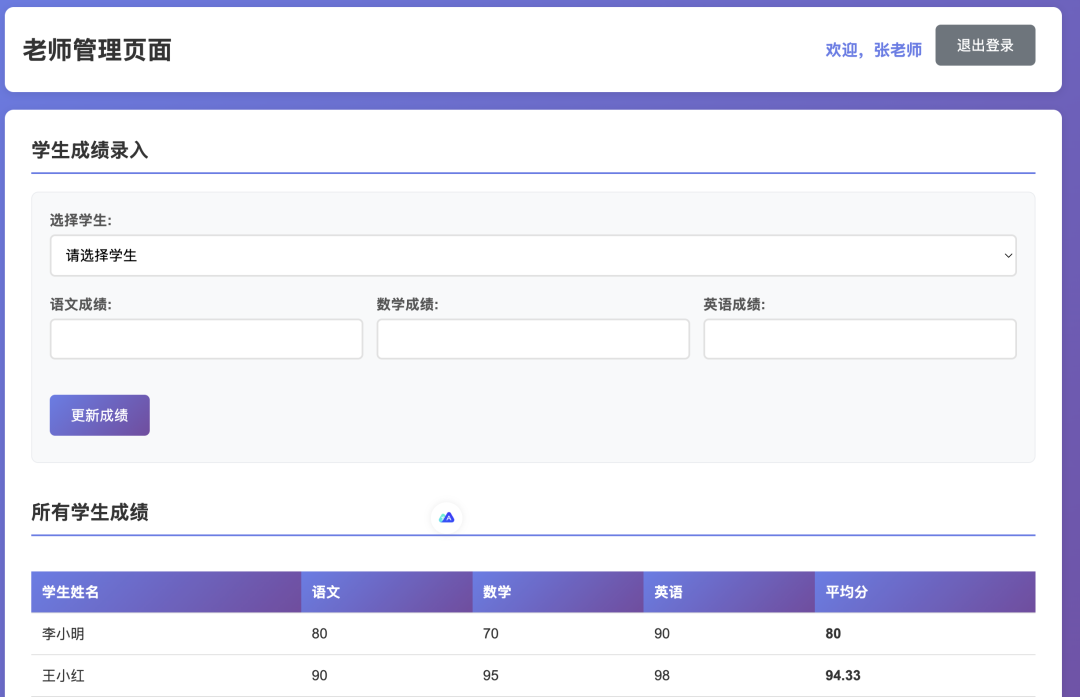Click the 欢迎，张老师 welcome link
1080x697 pixels.
pos(872,49)
